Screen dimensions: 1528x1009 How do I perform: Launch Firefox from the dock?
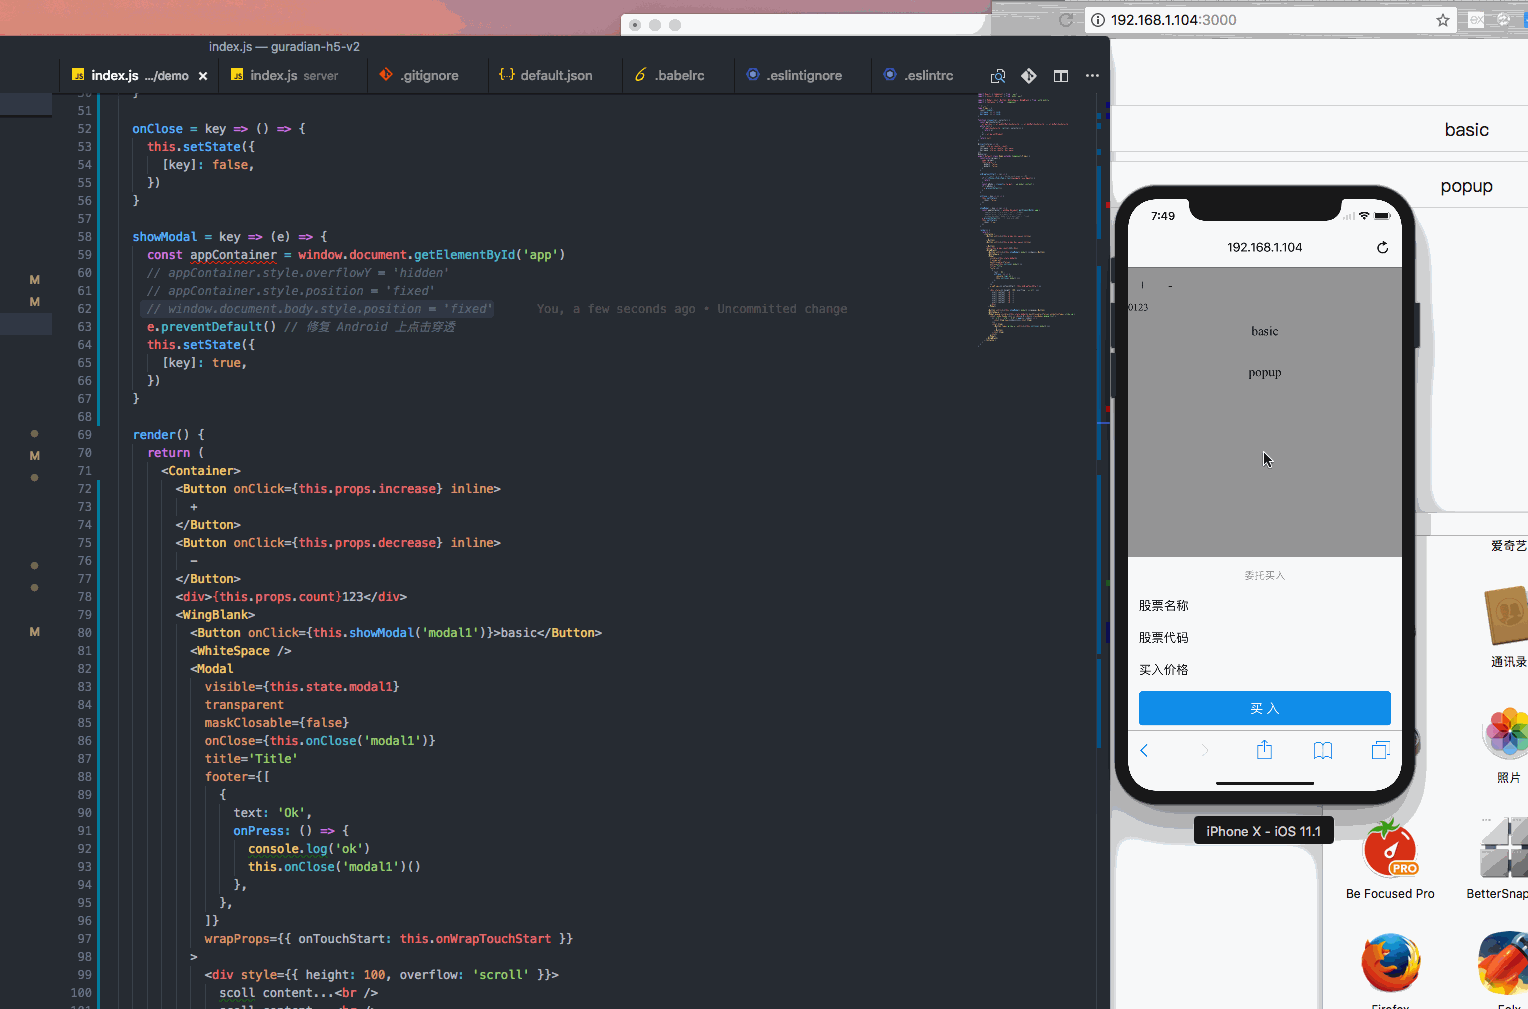pos(1390,963)
